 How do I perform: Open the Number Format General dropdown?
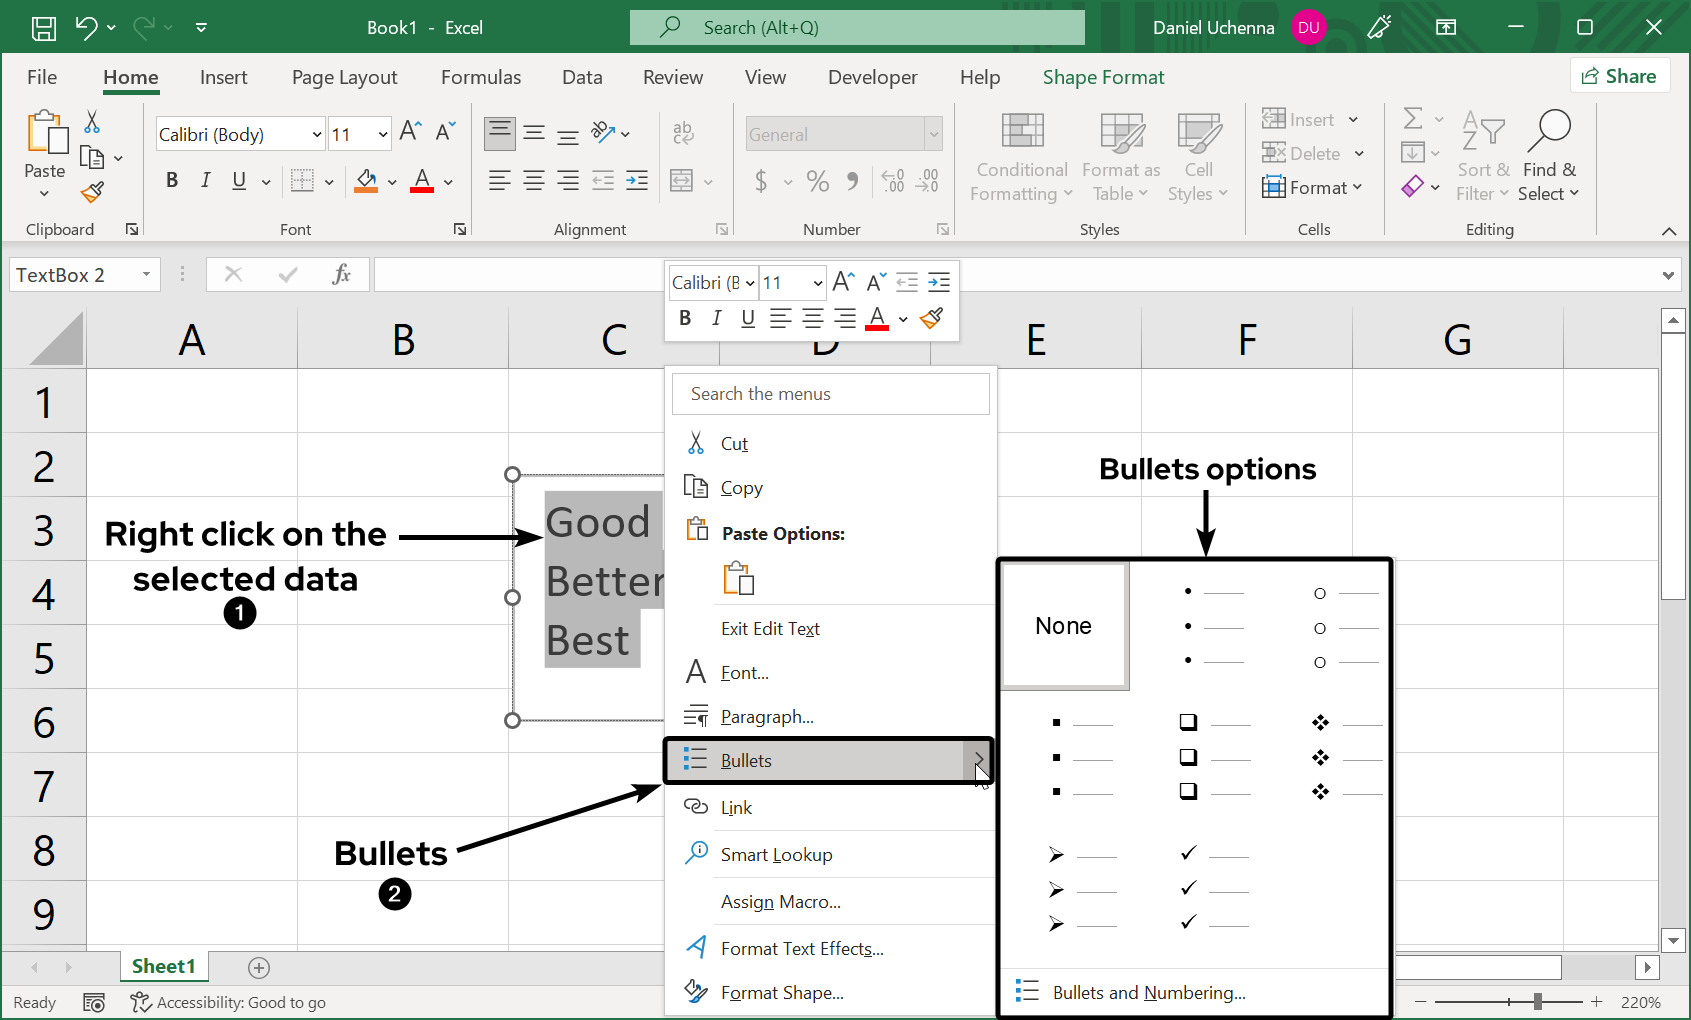pyautogui.click(x=933, y=134)
